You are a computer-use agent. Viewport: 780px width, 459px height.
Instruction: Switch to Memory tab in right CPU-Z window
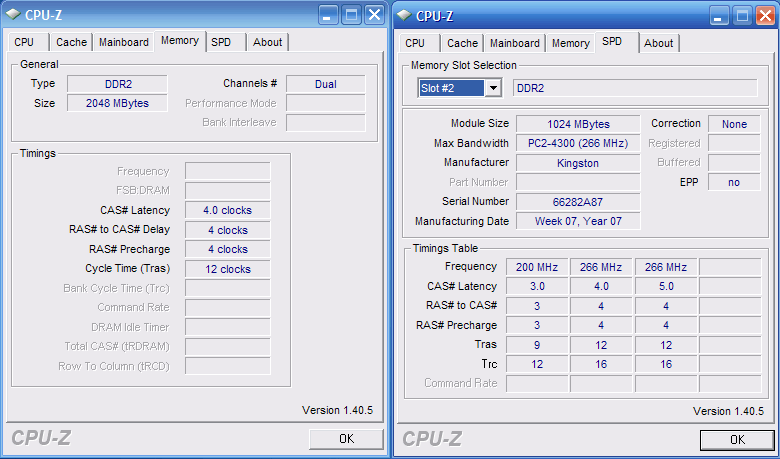coord(570,43)
